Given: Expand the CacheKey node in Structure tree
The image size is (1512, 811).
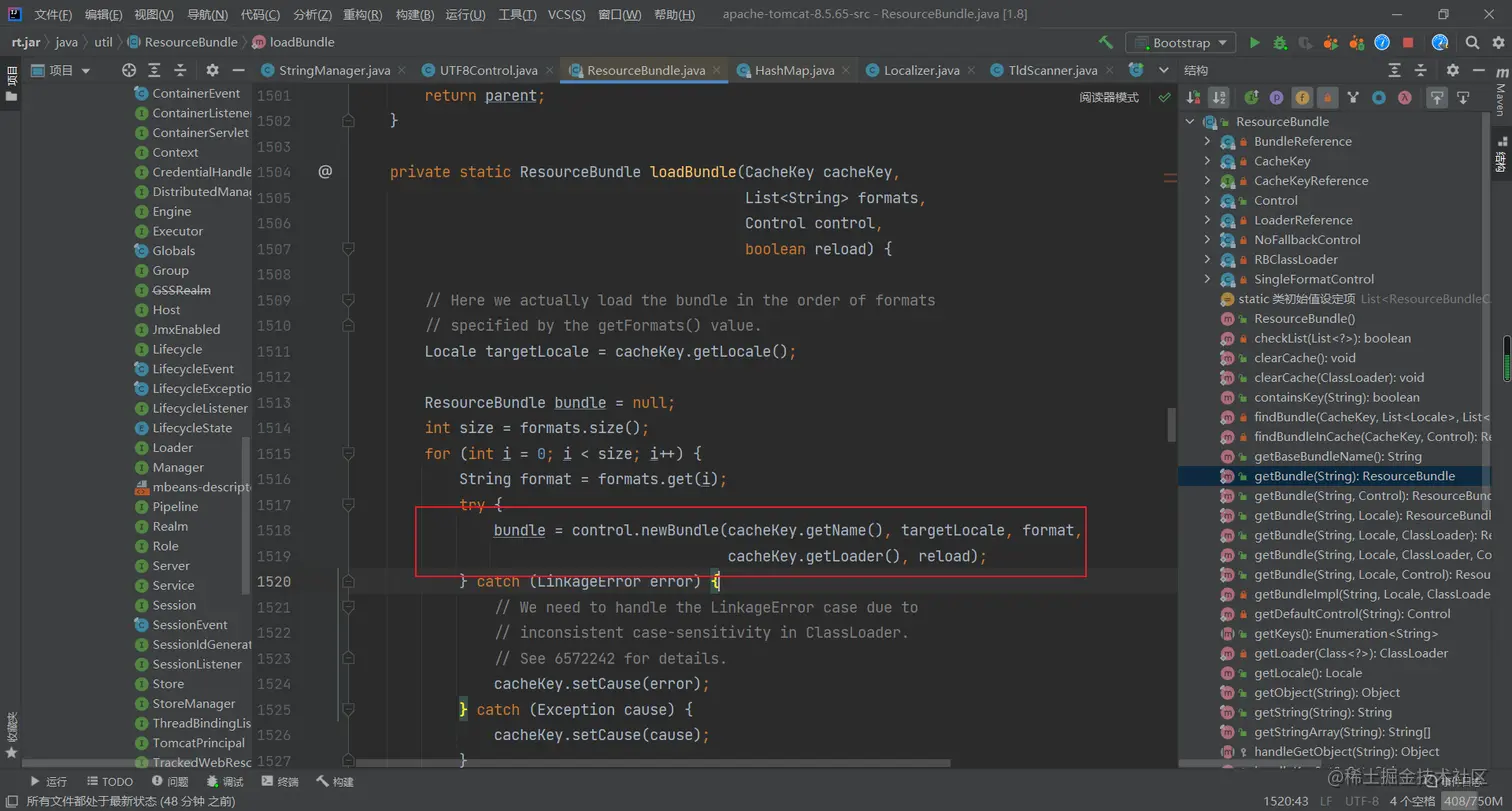Looking at the screenshot, I should [1207, 161].
